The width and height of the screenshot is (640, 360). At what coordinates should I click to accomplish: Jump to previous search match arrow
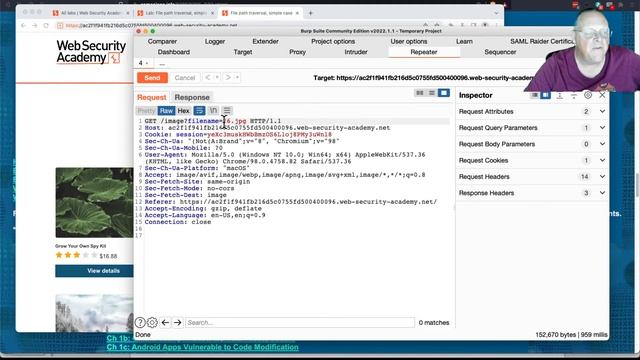coord(165,322)
